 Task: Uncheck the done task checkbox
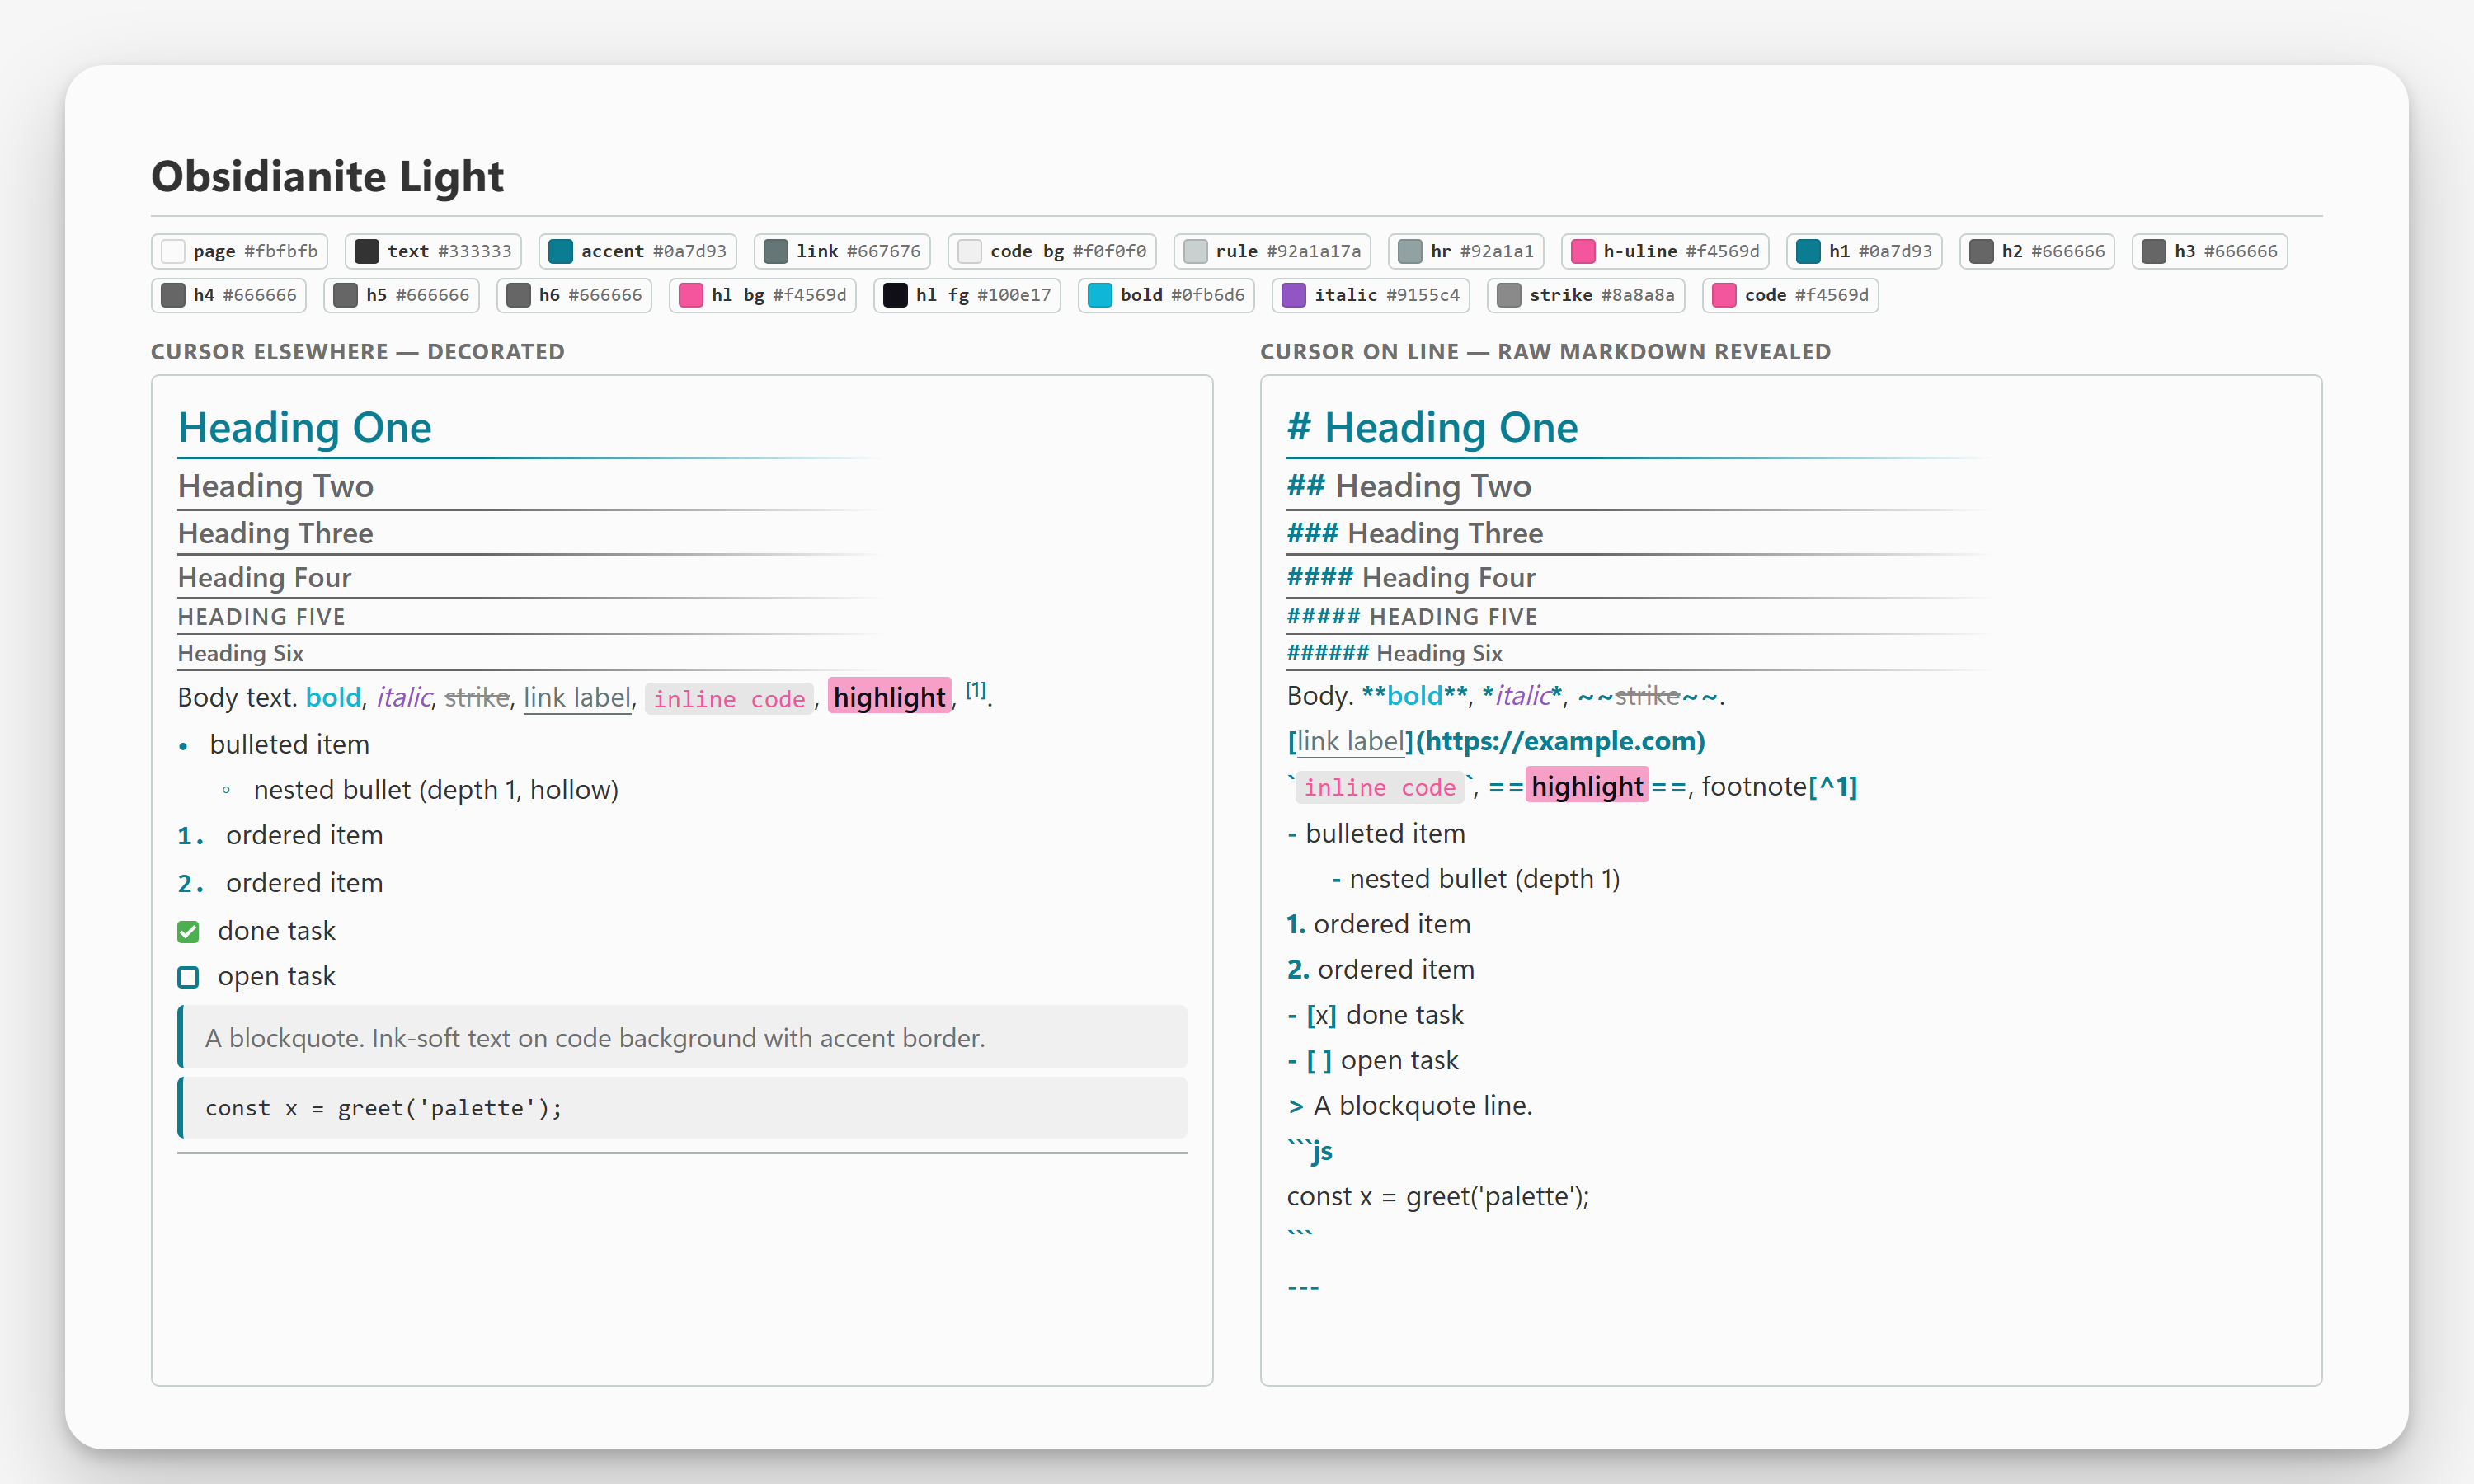(x=188, y=932)
